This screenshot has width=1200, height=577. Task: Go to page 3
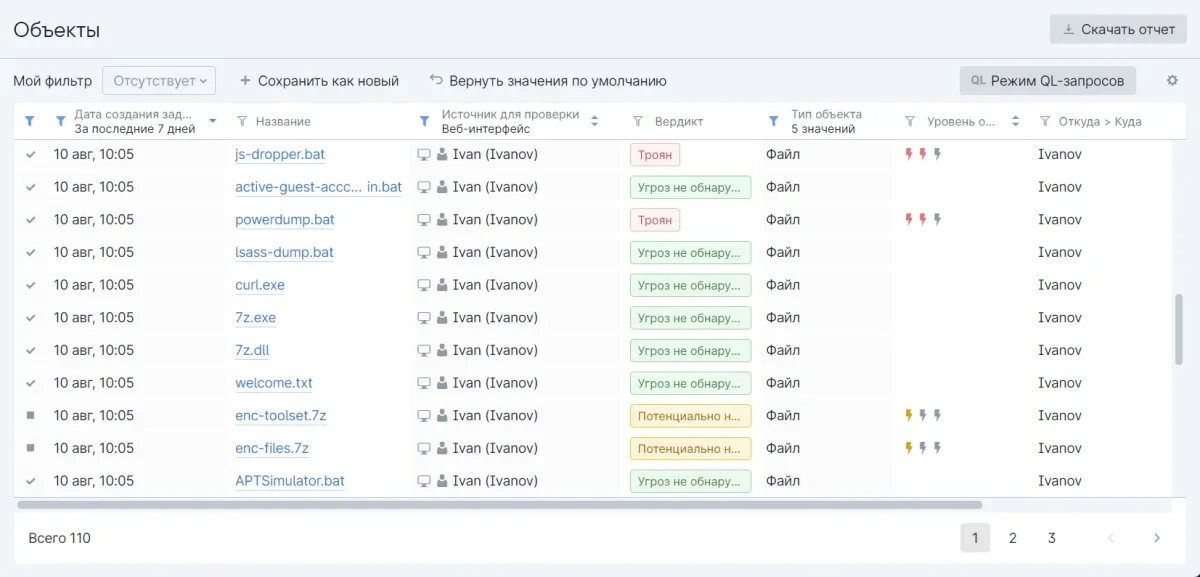point(1051,538)
